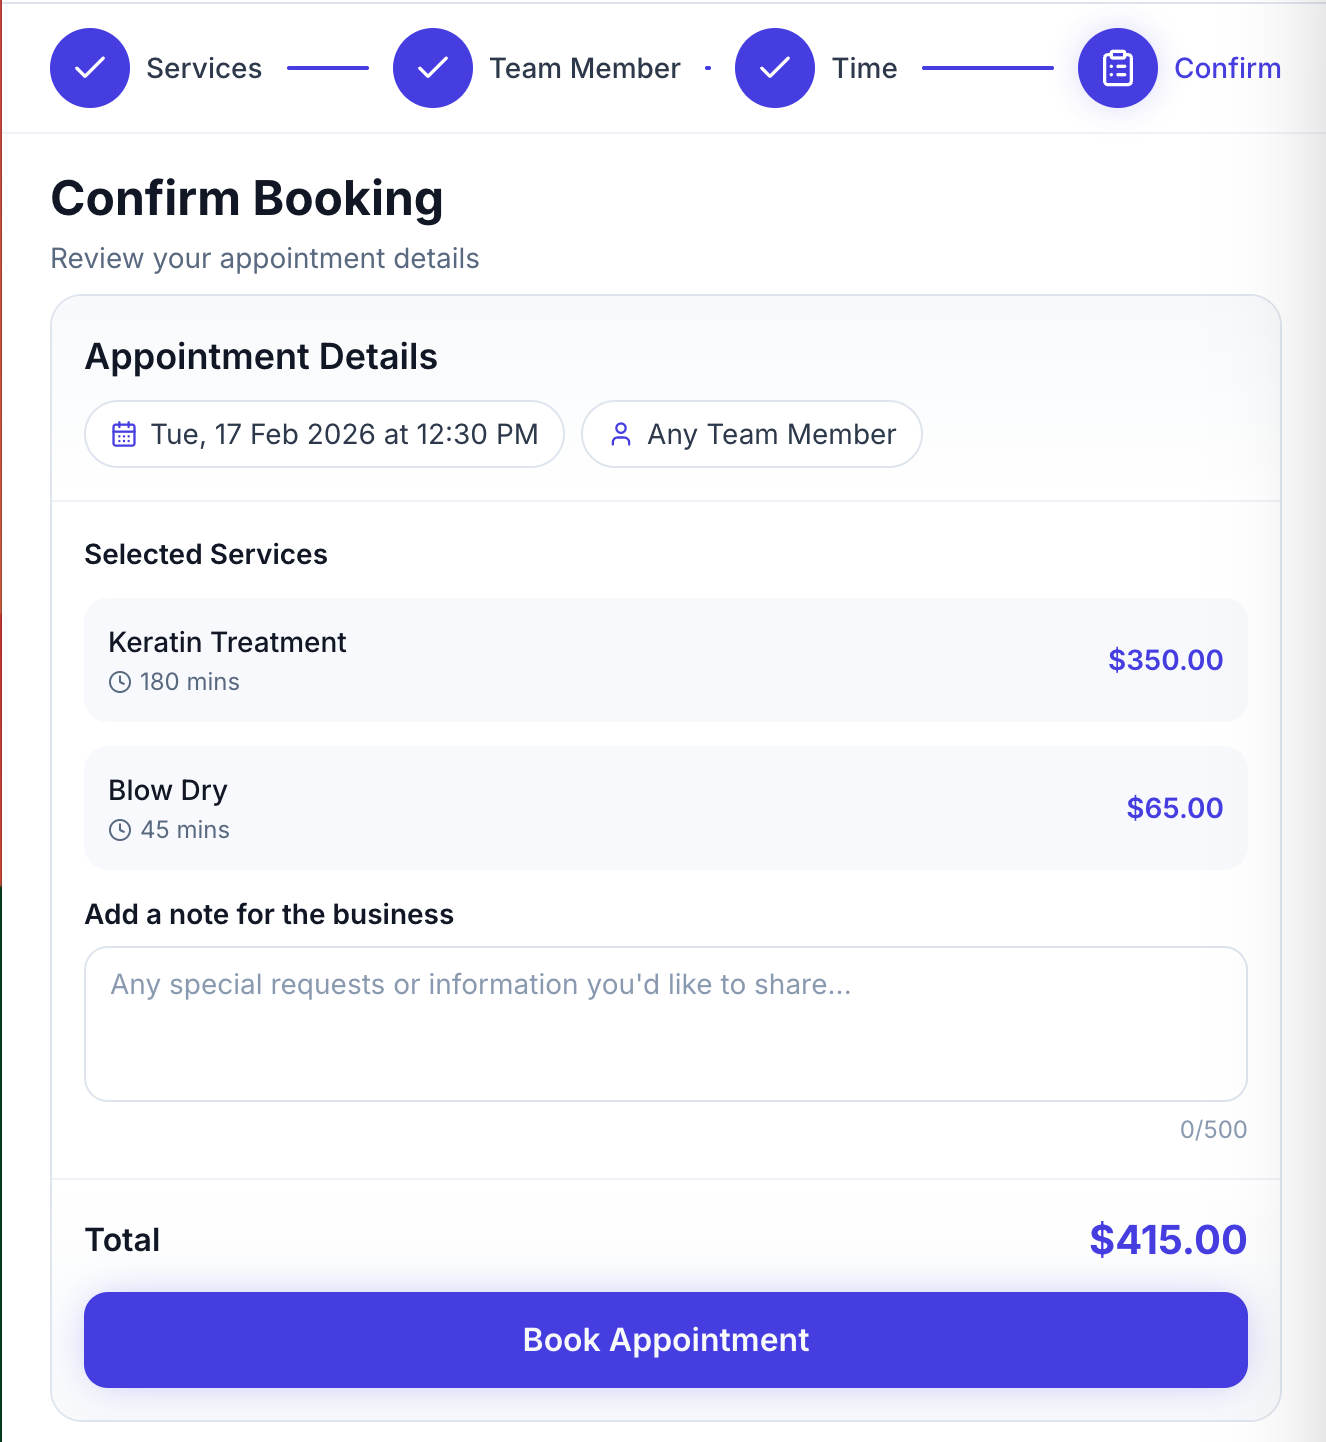Select the Blow Dry service row
Image resolution: width=1326 pixels, height=1442 pixels.
(x=666, y=808)
